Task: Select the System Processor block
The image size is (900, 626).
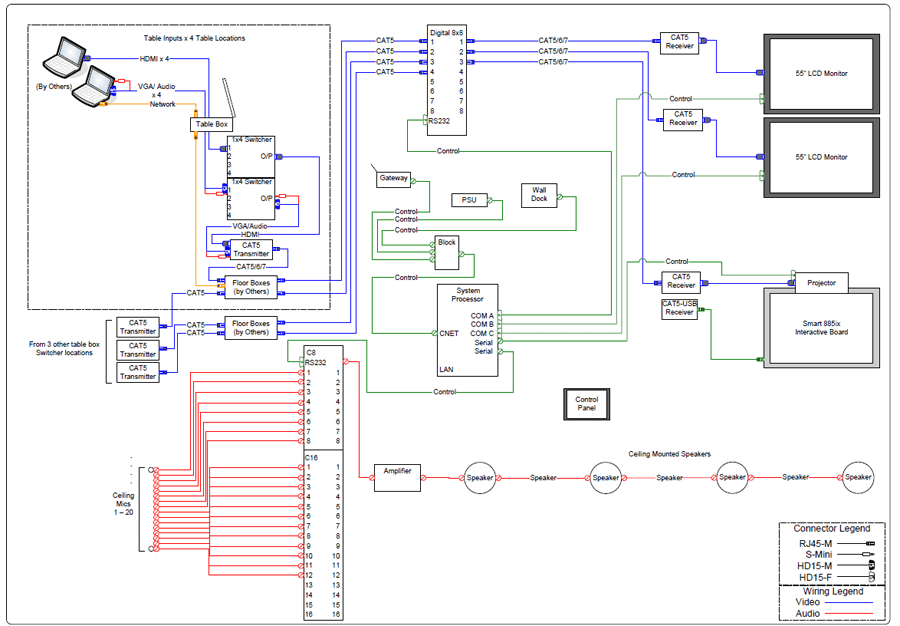Action: click(467, 331)
